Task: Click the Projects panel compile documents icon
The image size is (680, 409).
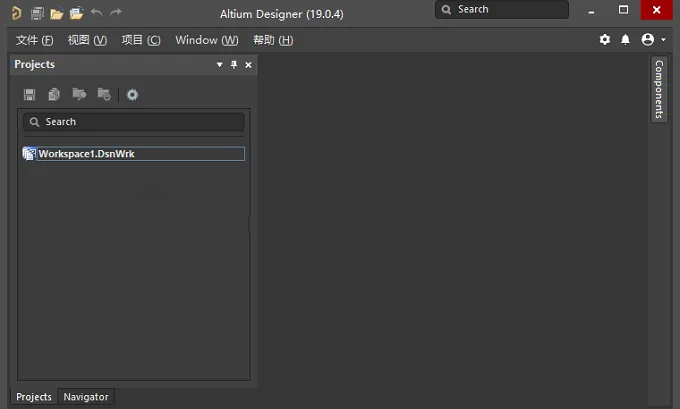Action: point(54,94)
